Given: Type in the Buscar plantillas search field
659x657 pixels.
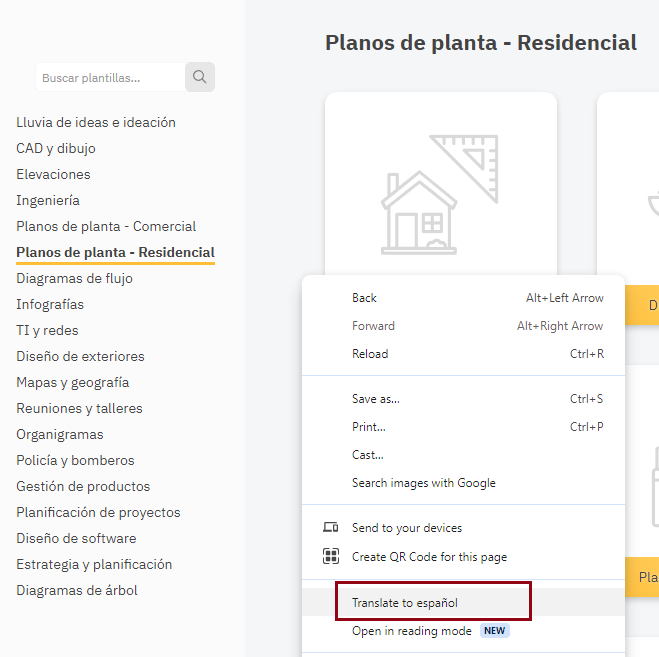Looking at the screenshot, I should pyautogui.click(x=110, y=77).
